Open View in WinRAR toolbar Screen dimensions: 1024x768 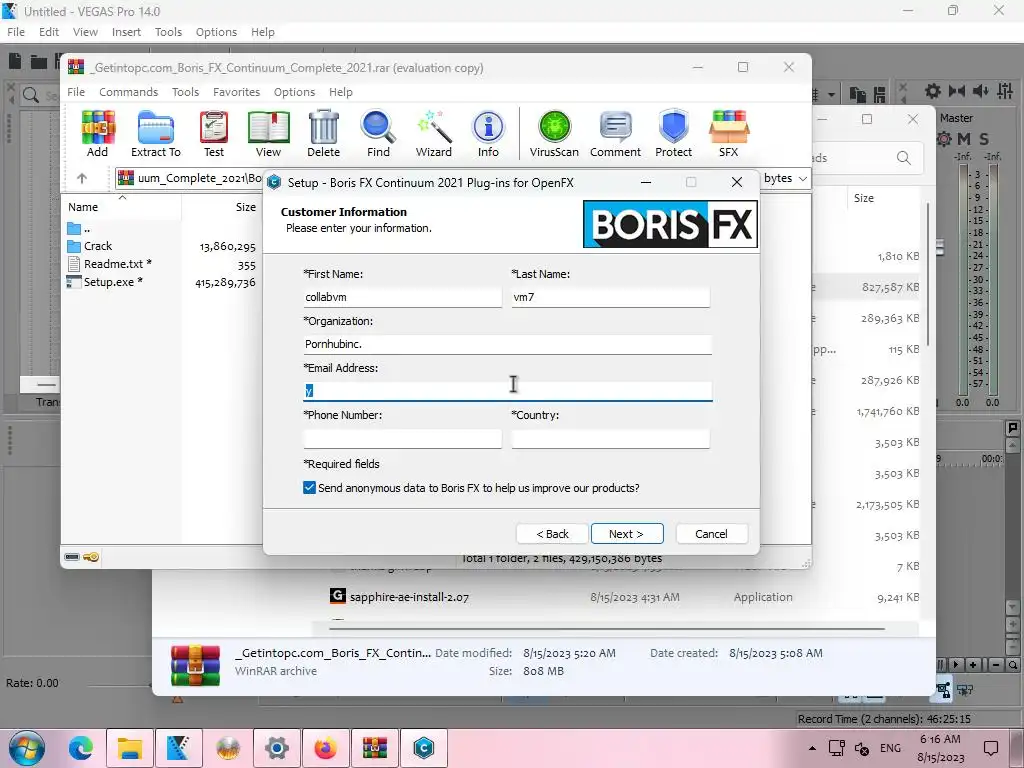(x=268, y=134)
